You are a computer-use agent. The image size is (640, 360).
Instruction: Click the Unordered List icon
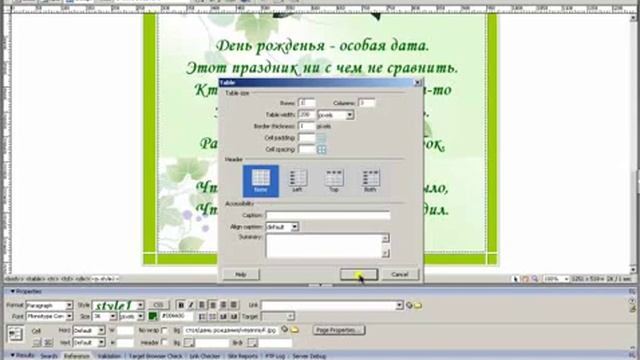(x=202, y=316)
